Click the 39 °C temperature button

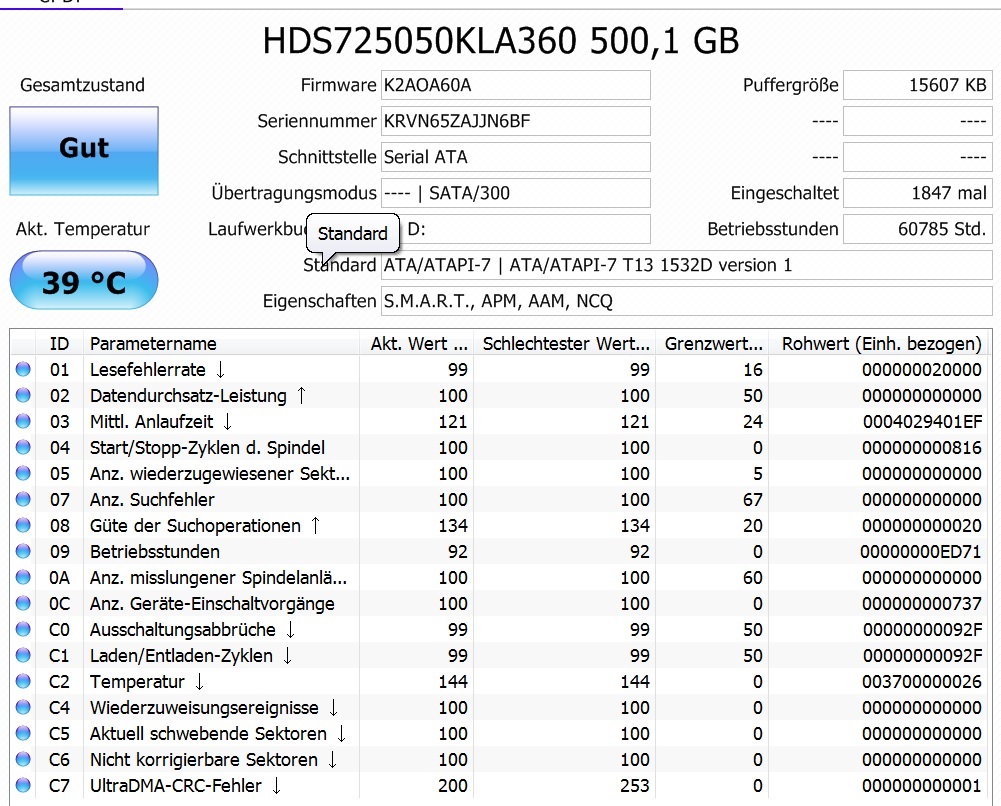point(84,280)
